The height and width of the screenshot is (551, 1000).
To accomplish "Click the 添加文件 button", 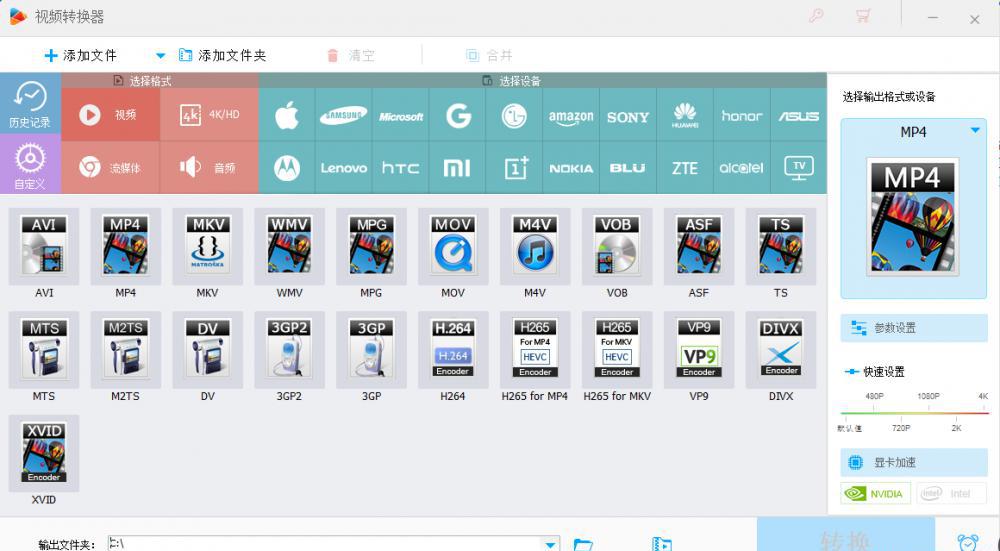I will [x=81, y=55].
